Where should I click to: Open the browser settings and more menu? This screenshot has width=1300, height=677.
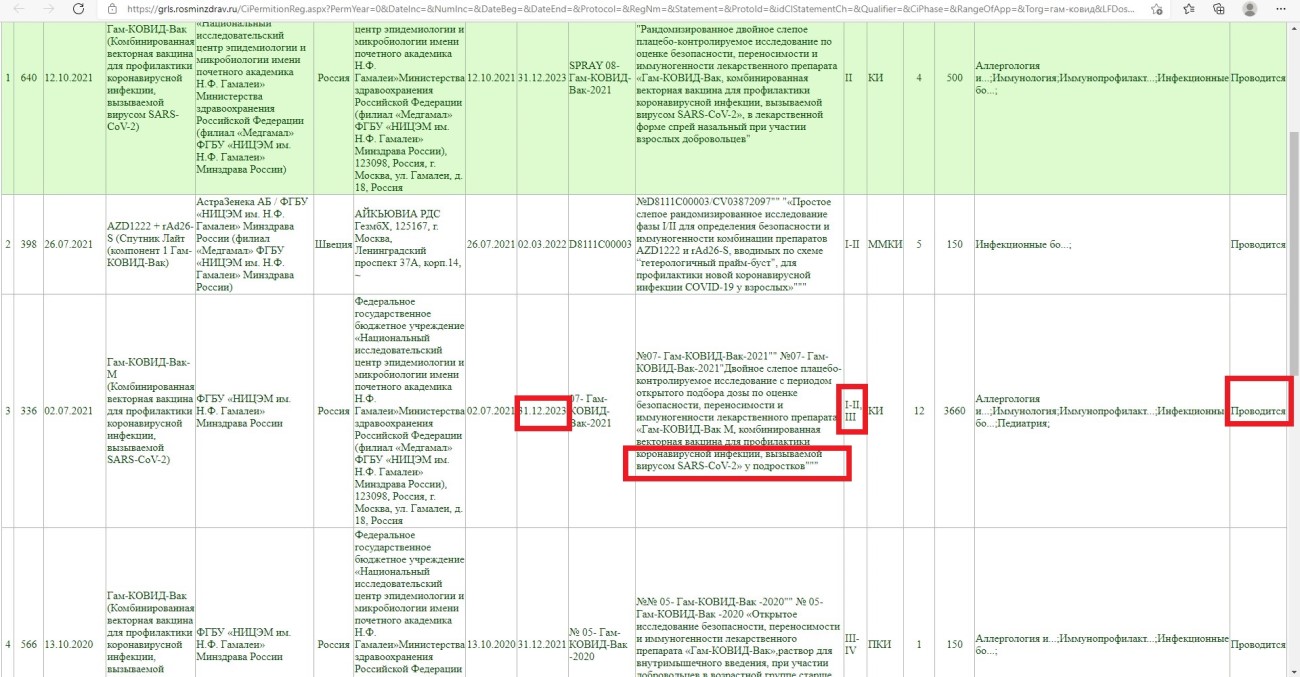tap(1281, 9)
